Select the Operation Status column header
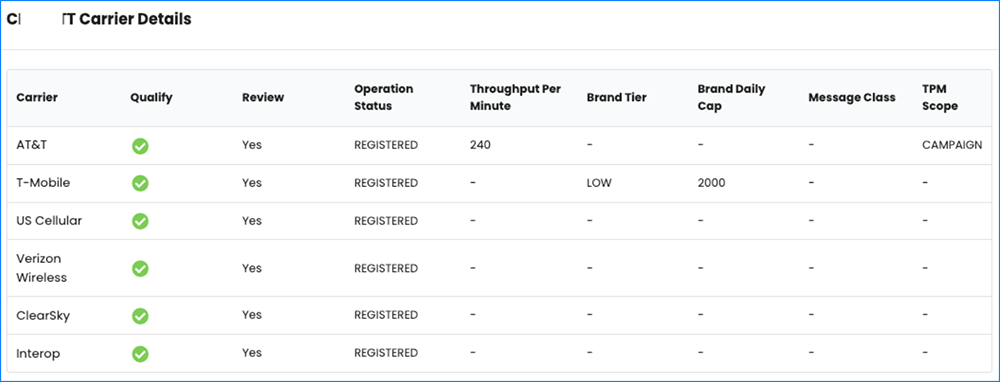This screenshot has width=1000, height=382. [x=384, y=98]
